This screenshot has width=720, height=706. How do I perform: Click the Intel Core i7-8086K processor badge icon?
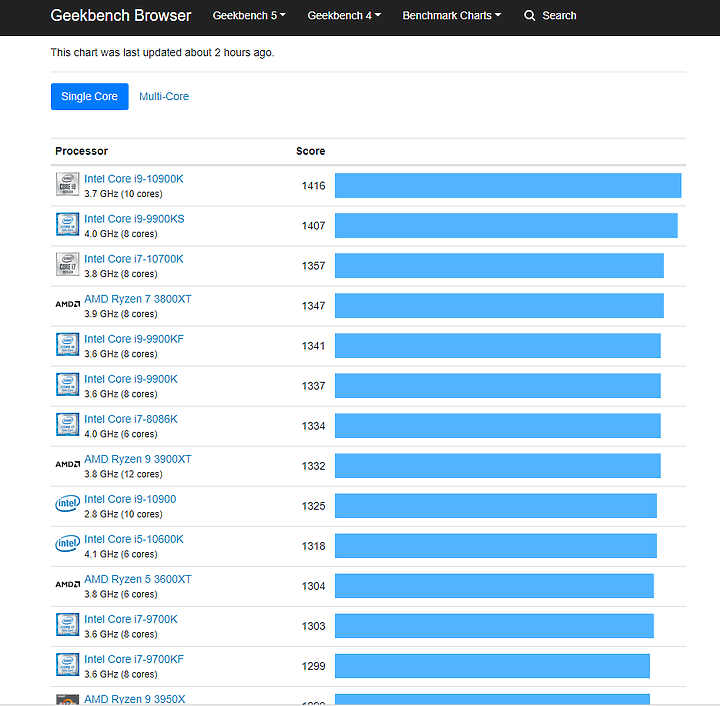(68, 424)
